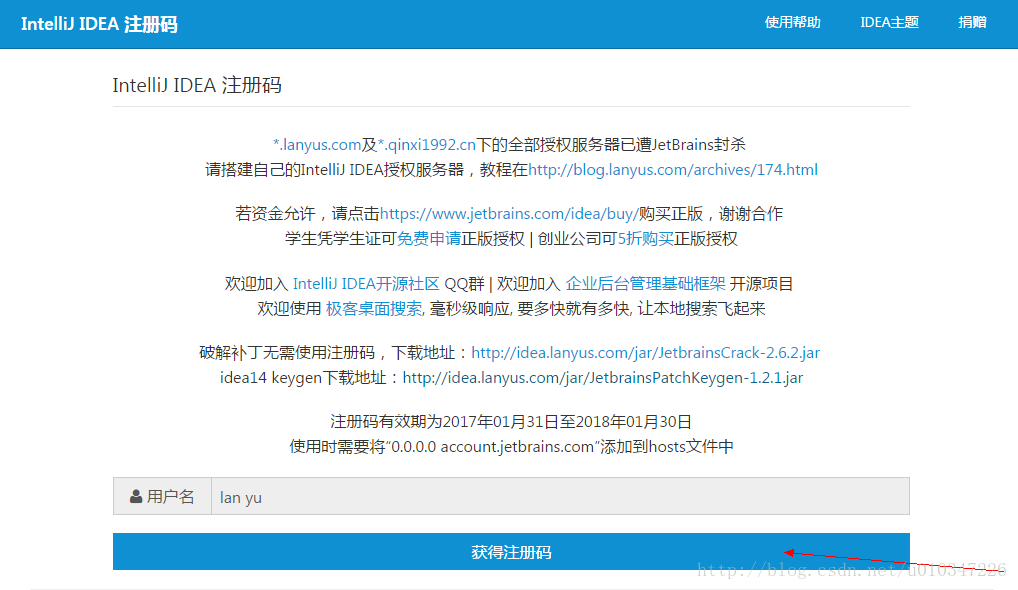Click the 注册码有效期 date range text
The height and width of the screenshot is (590, 1018).
[x=511, y=422]
